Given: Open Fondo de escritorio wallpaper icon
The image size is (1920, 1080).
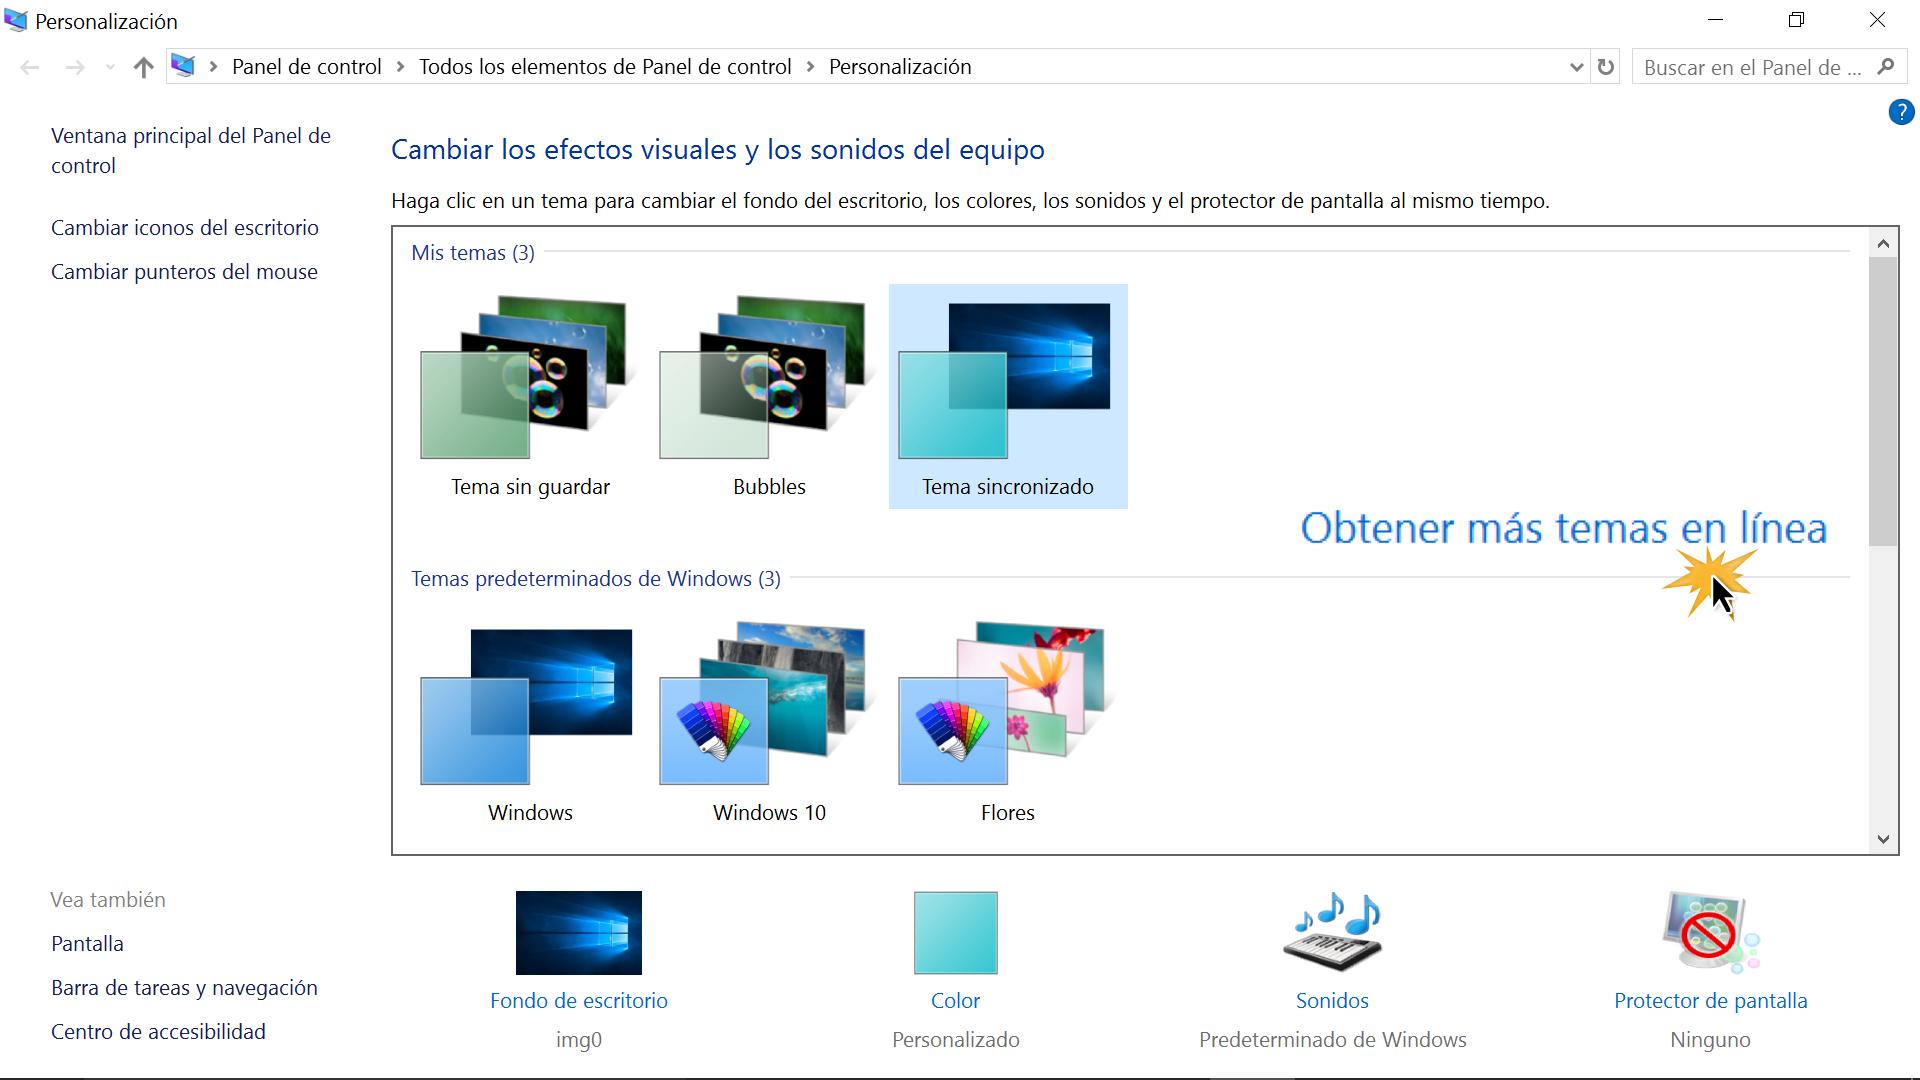Looking at the screenshot, I should pos(579,933).
